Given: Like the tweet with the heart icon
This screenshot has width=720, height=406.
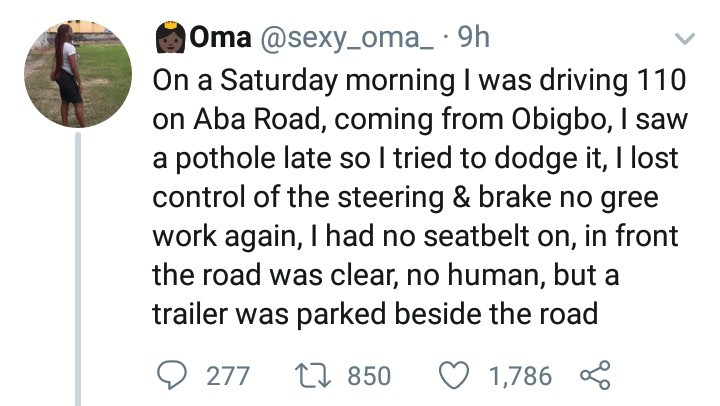Looking at the screenshot, I should pyautogui.click(x=455, y=376).
